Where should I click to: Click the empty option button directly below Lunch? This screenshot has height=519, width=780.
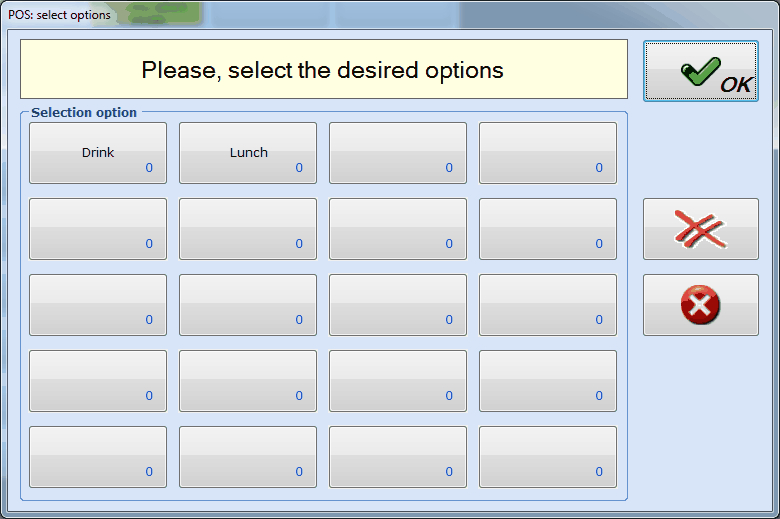click(x=248, y=229)
